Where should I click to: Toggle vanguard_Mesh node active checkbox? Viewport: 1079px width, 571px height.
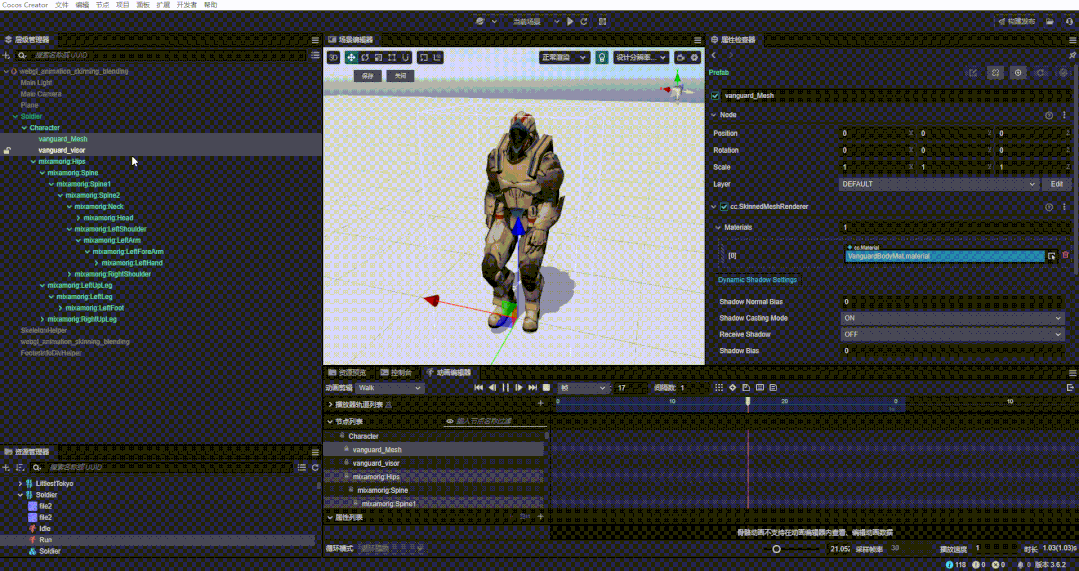(x=716, y=96)
